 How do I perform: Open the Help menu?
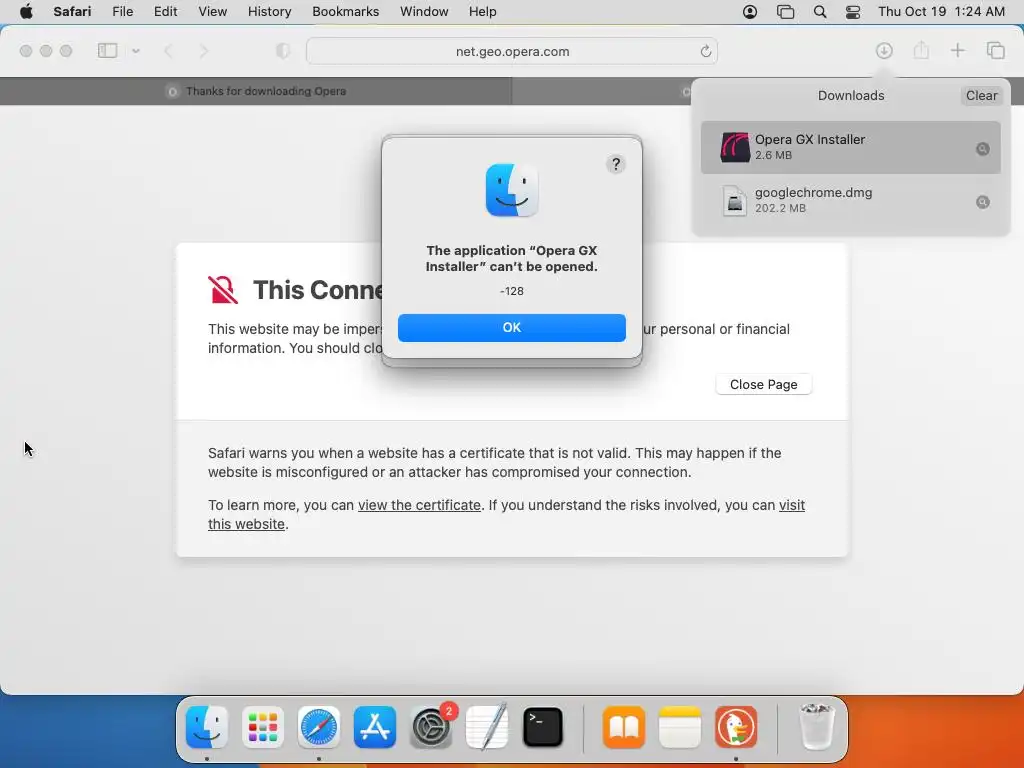[483, 12]
